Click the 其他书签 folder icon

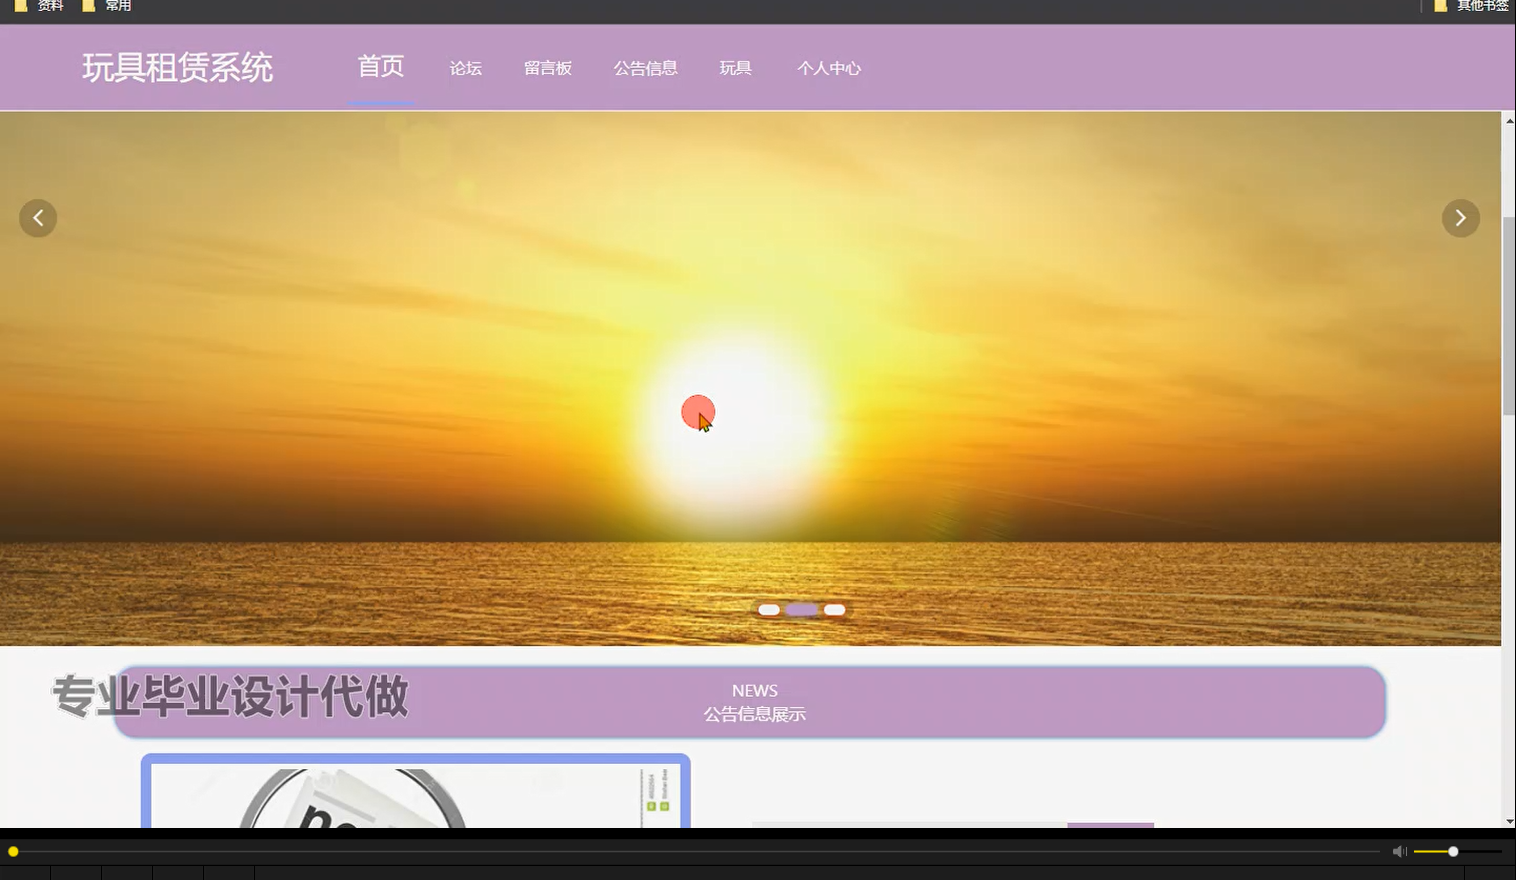click(x=1440, y=6)
